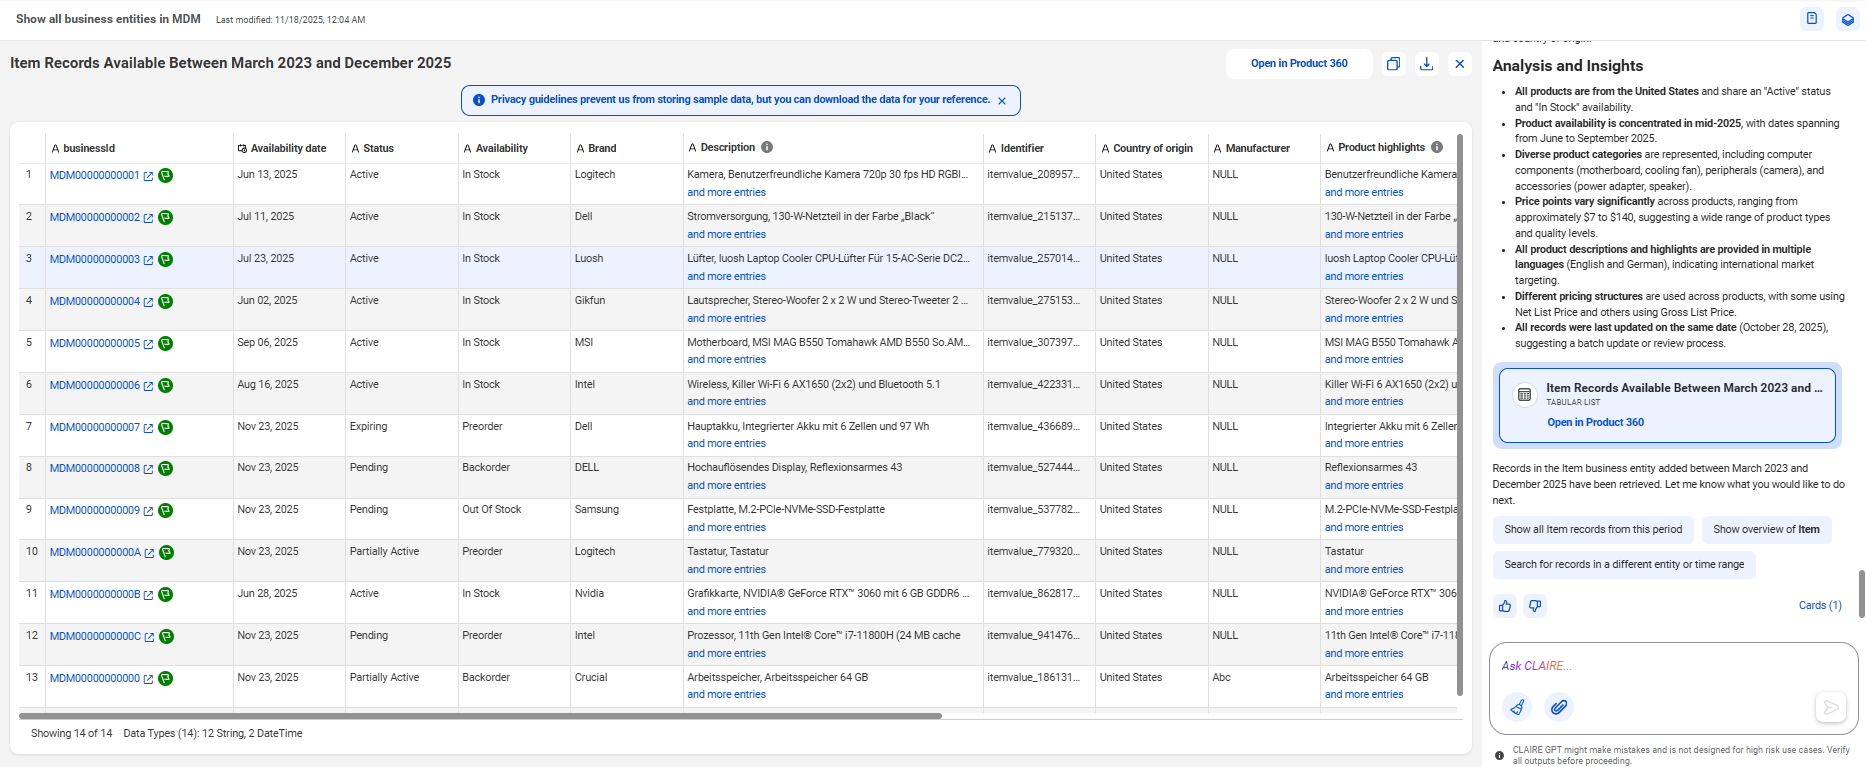Image resolution: width=1866 pixels, height=767 pixels.
Task: Open record MDM00000000001 link
Action: tap(95, 176)
